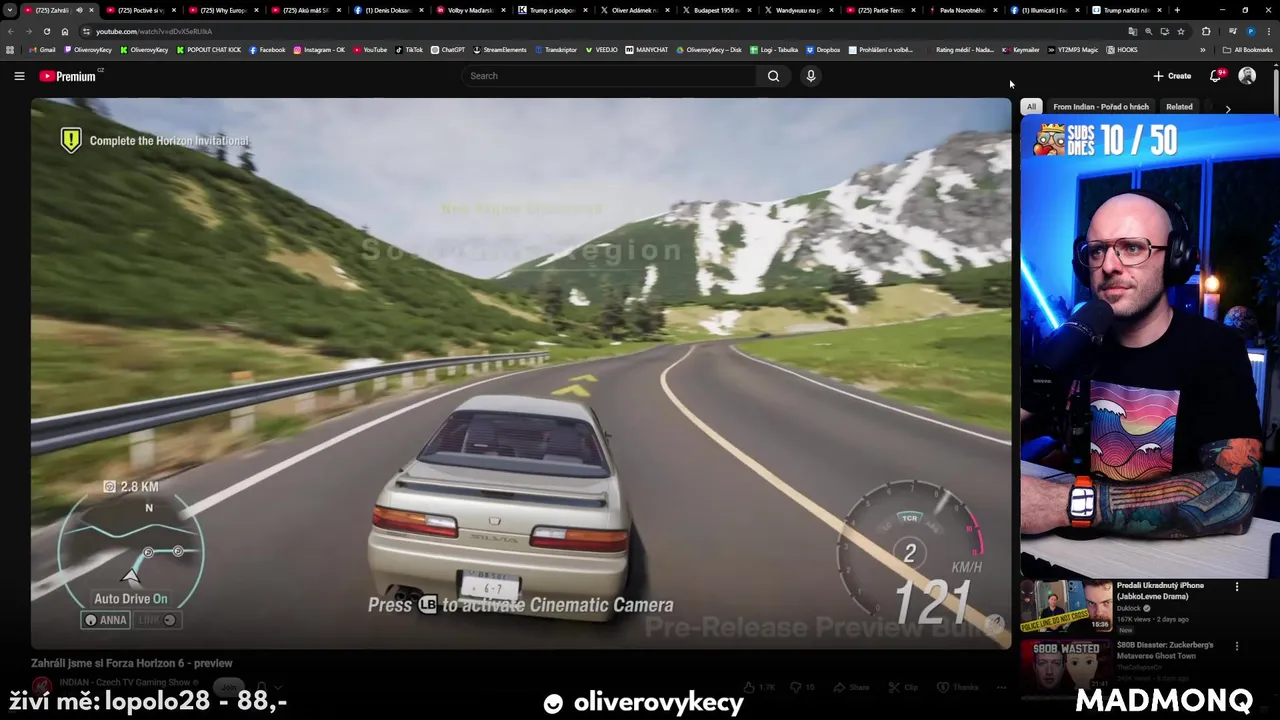This screenshot has height=720, width=1280.
Task: Start voice search with microphone icon
Action: click(811, 76)
